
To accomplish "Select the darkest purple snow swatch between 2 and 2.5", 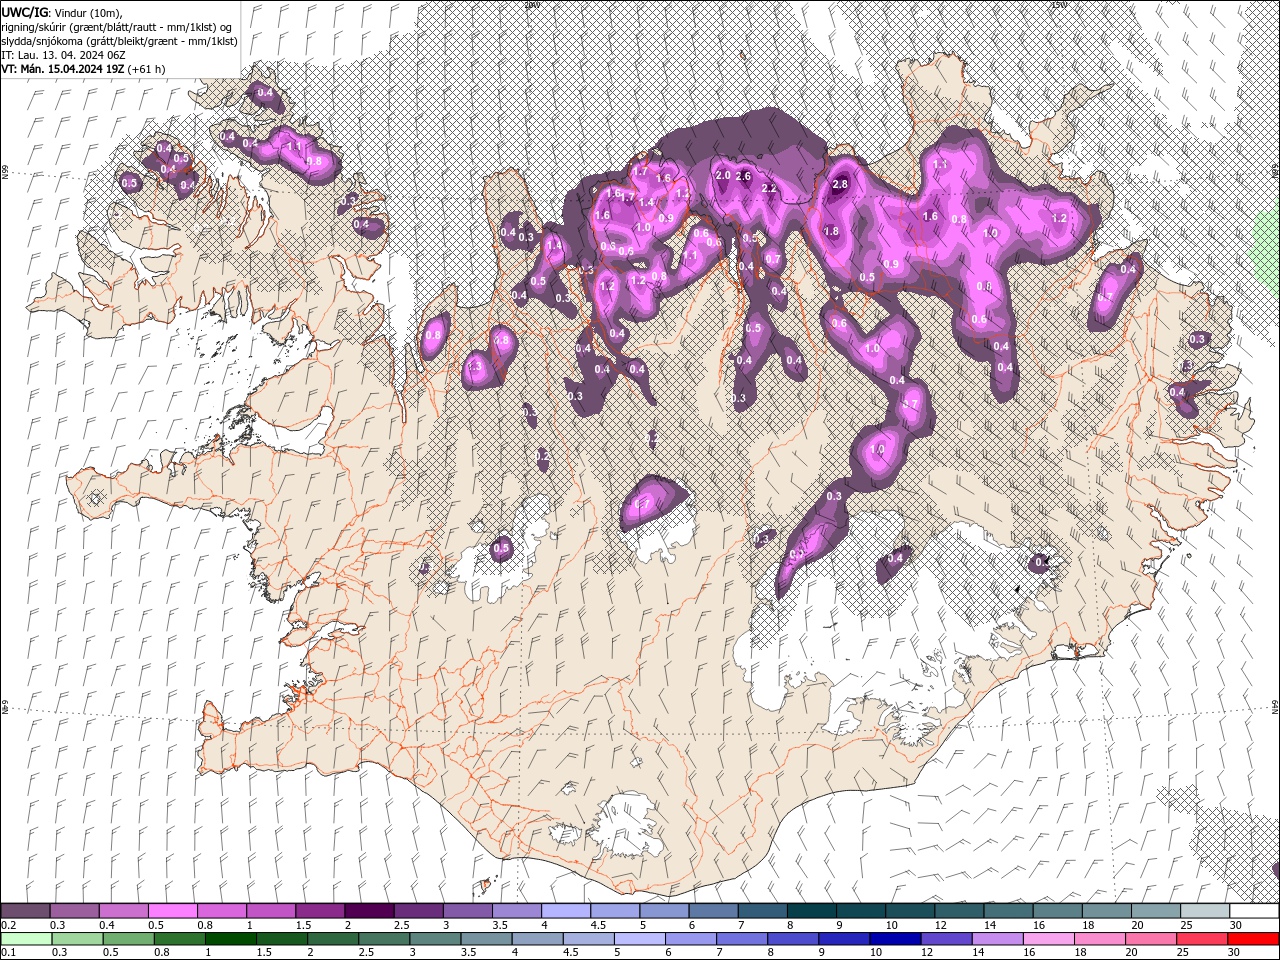I will [x=369, y=911].
